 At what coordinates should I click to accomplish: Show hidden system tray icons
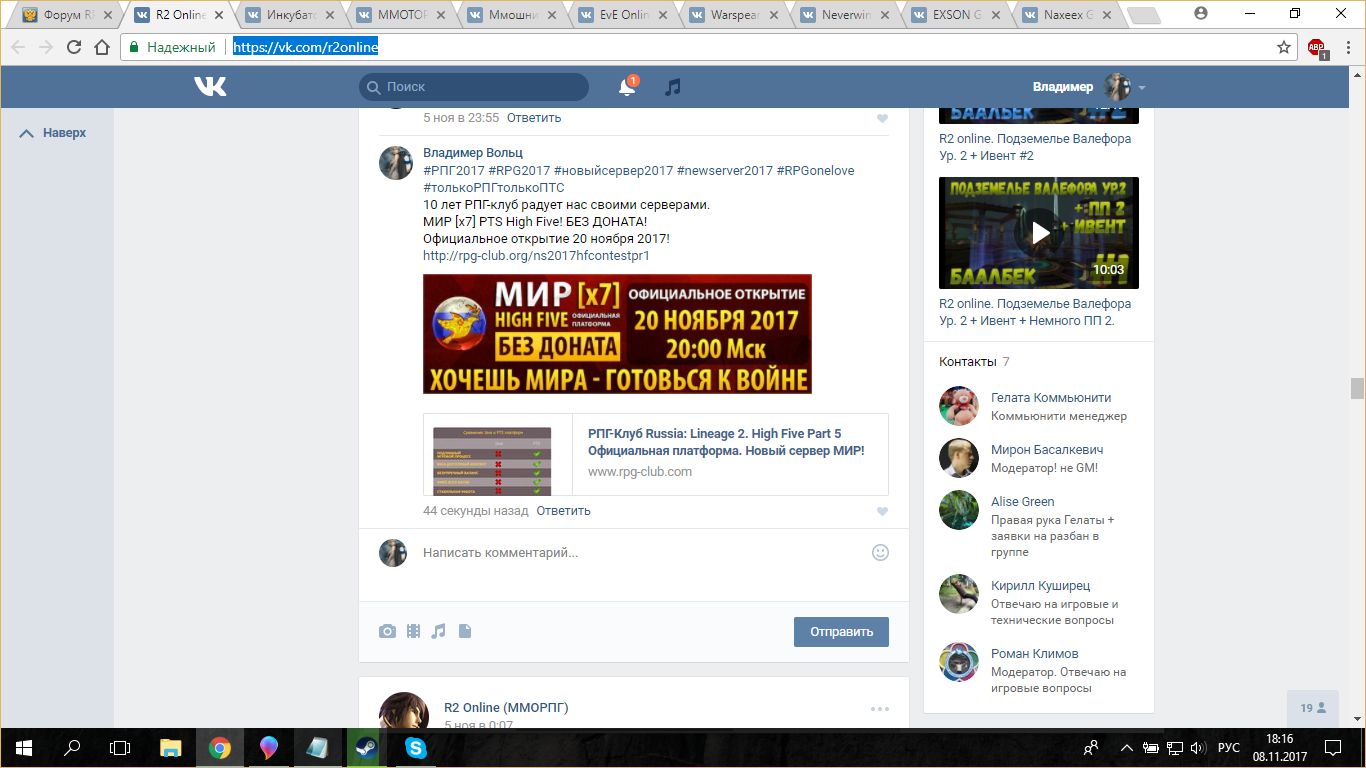click(1127, 747)
